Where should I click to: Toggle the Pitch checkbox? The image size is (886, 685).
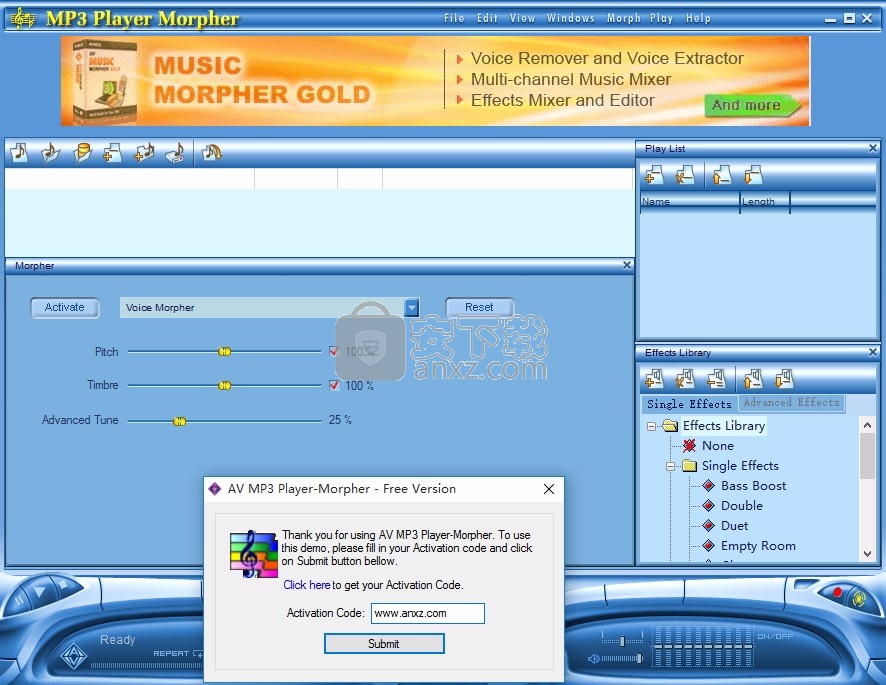(334, 351)
